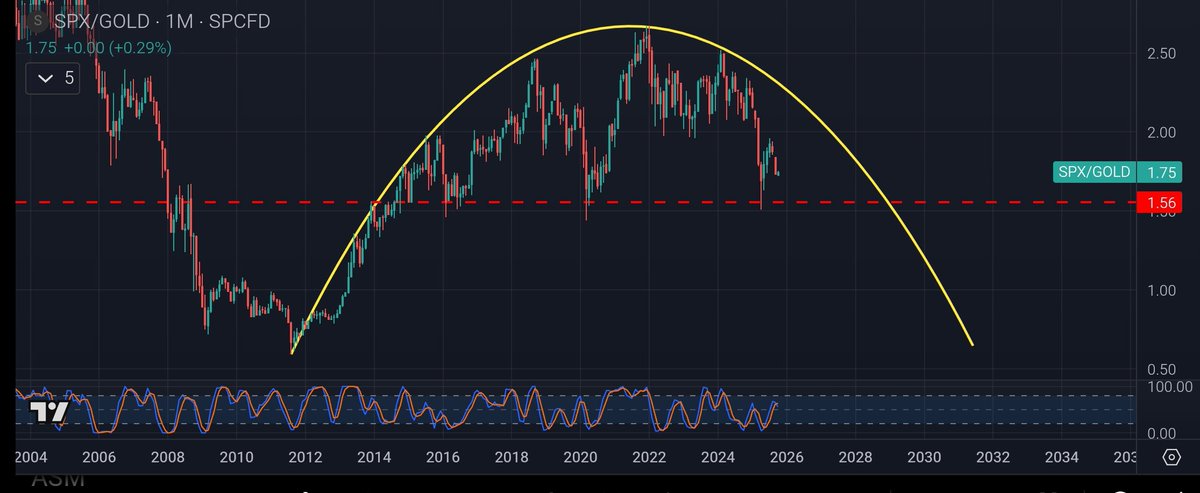Click the 1.00 price axis label
Screen dimensions: 1200x493
click(1160, 291)
